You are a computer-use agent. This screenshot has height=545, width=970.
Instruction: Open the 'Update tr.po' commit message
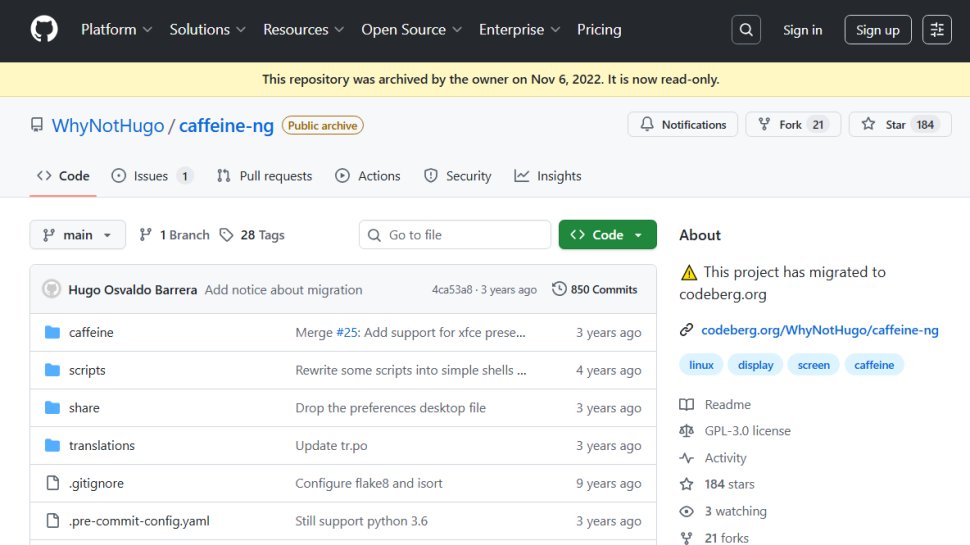(x=331, y=445)
